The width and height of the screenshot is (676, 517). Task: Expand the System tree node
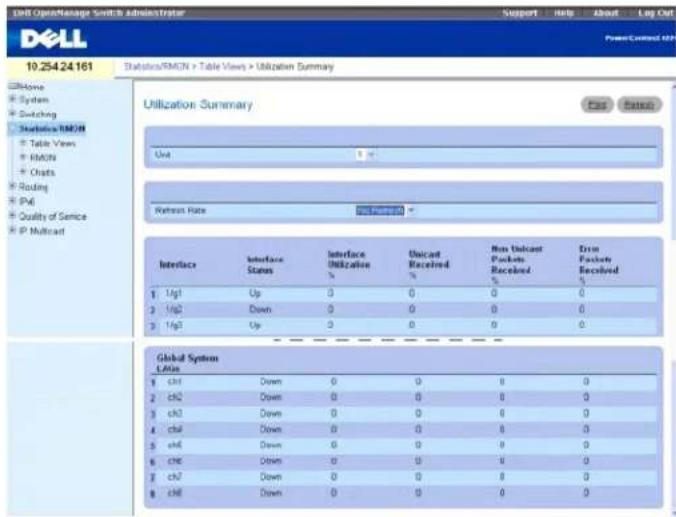[x=13, y=100]
